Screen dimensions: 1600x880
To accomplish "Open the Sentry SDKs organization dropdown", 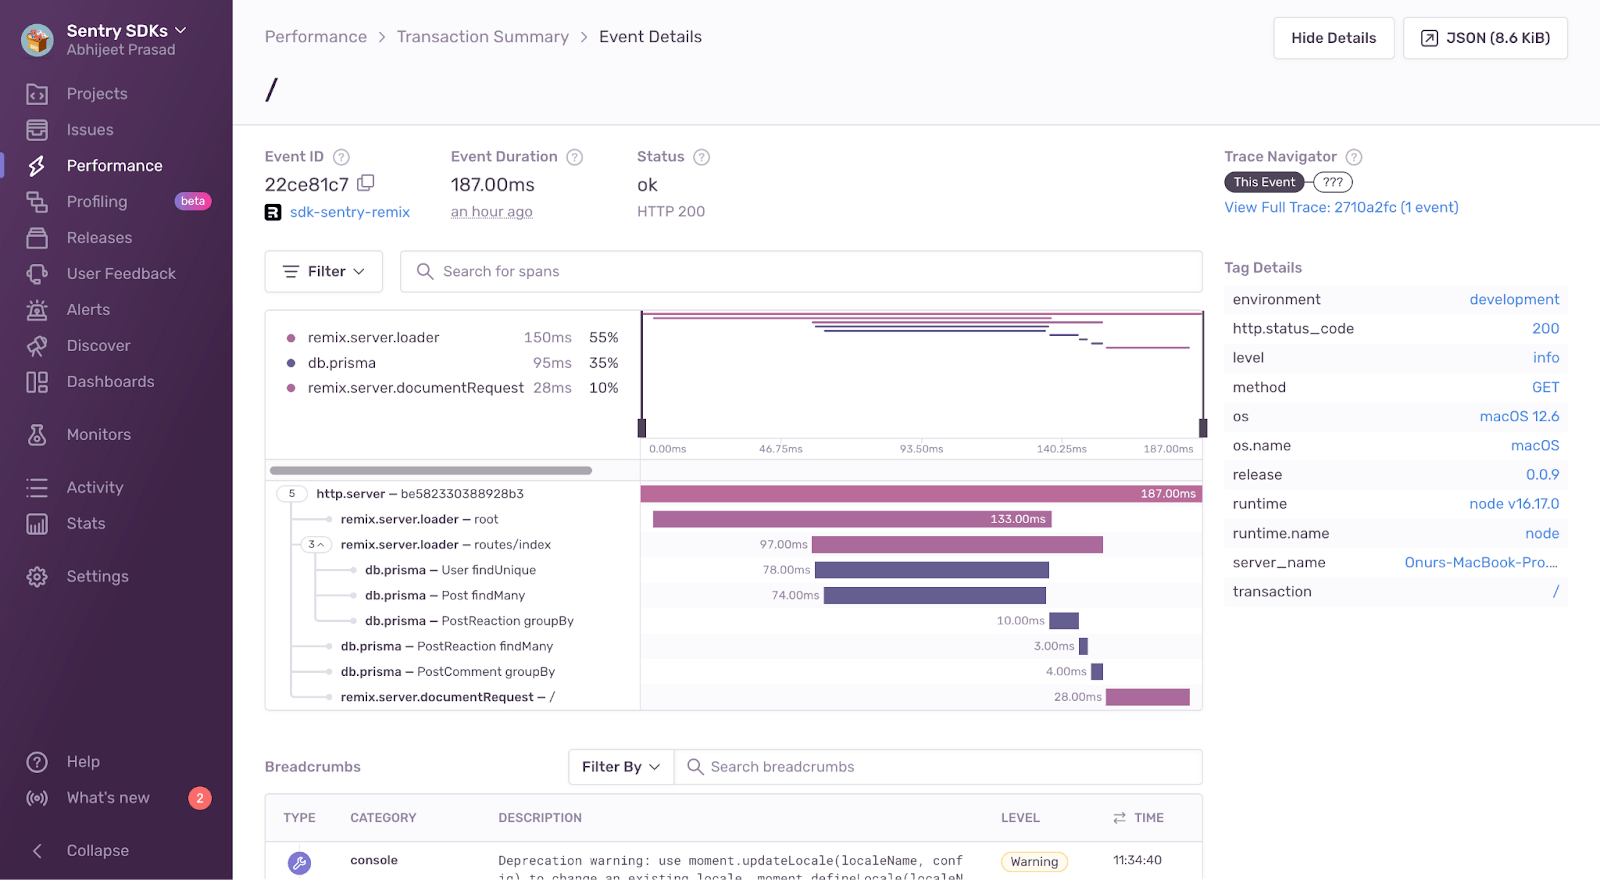I will click(x=126, y=31).
